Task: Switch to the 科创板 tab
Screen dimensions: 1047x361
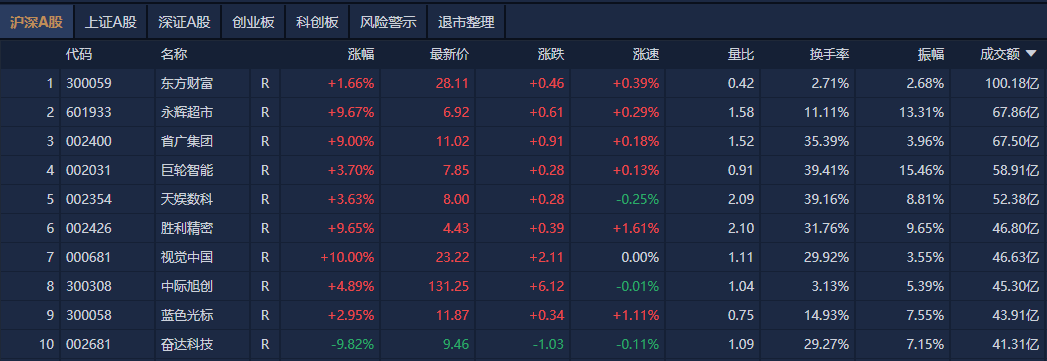Action: pos(317,22)
